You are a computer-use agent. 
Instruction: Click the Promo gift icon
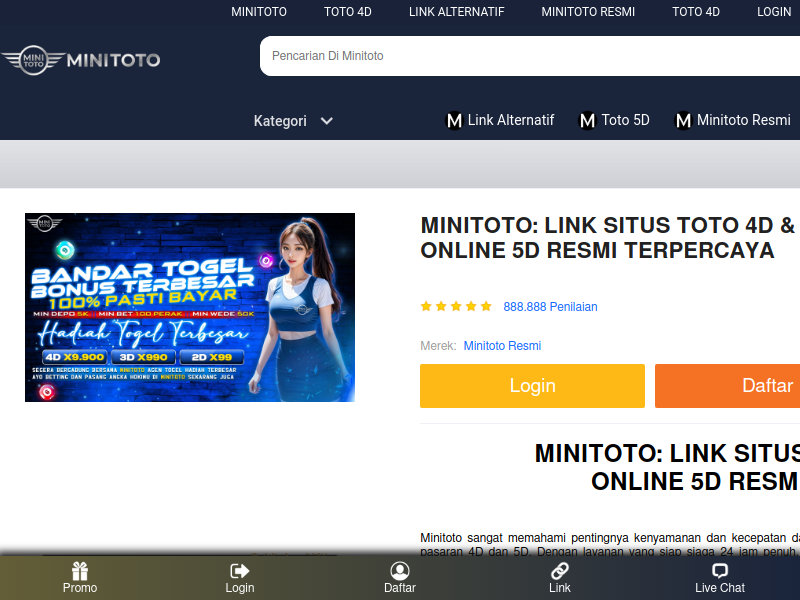[80, 571]
